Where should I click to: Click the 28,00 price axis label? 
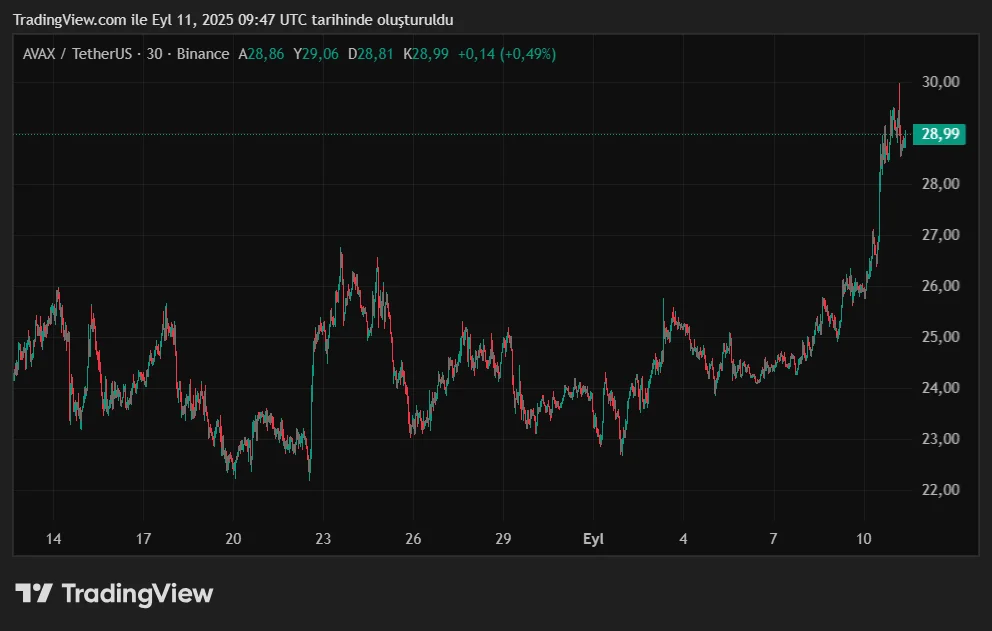(941, 184)
